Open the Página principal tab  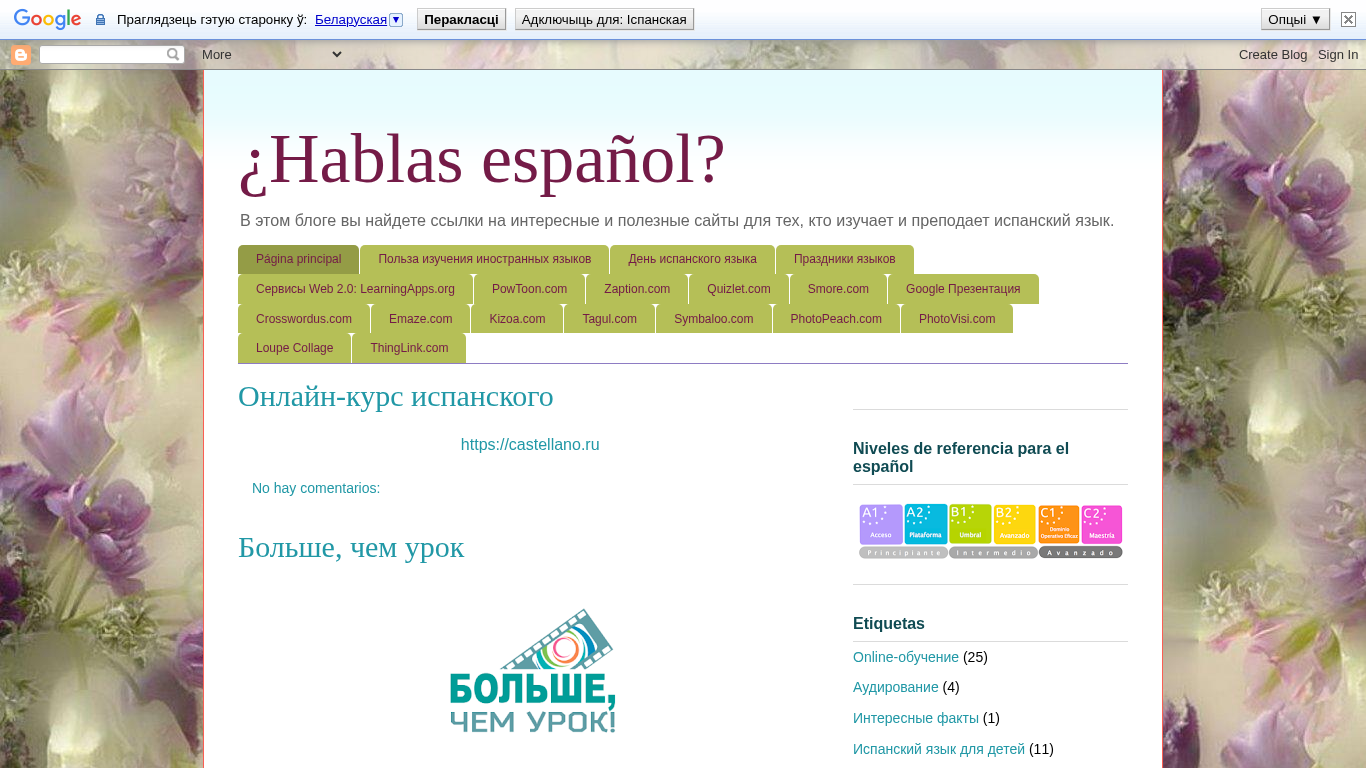[x=298, y=259]
